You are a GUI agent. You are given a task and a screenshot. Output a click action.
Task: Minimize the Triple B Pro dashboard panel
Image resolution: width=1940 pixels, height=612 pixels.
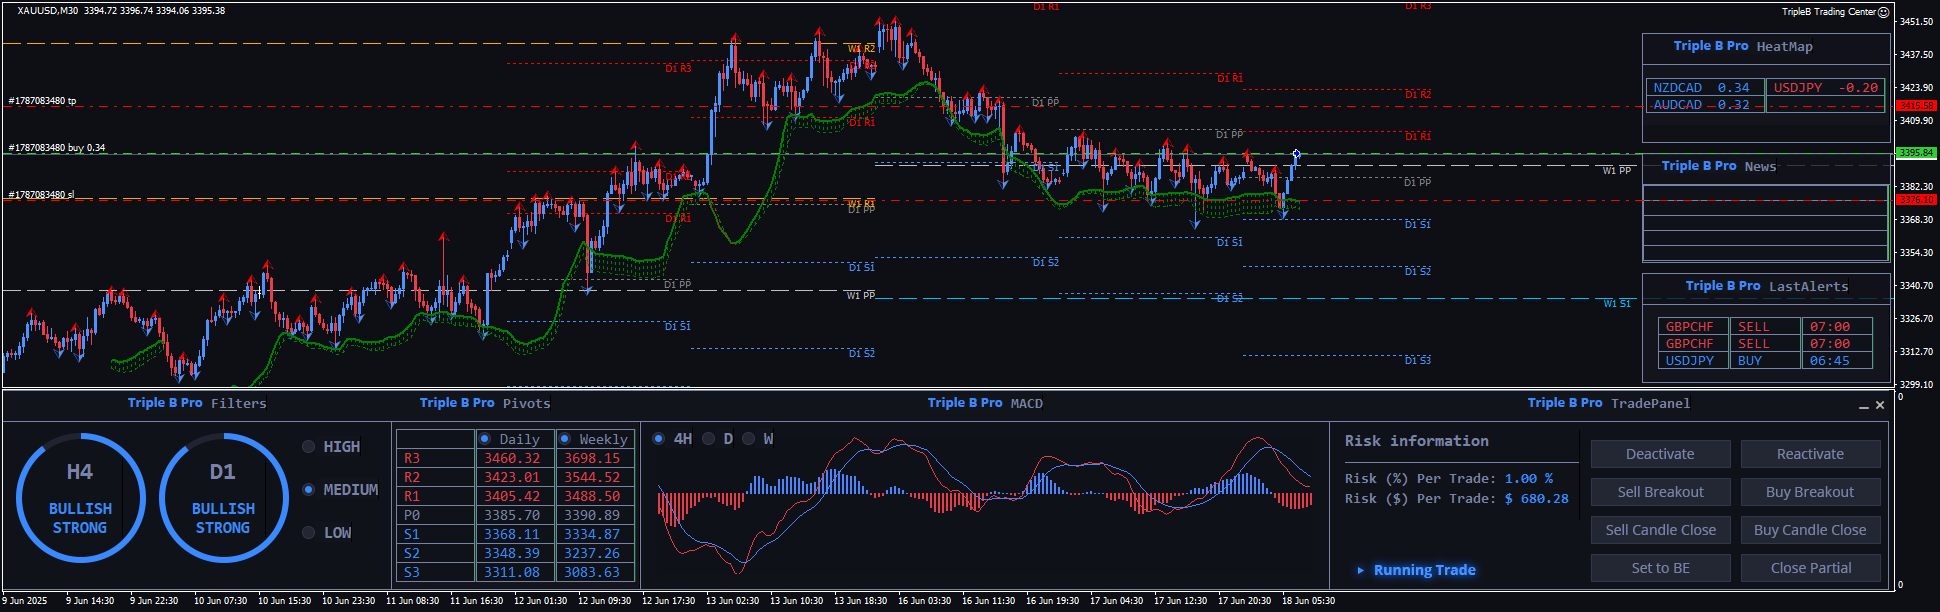tap(1863, 406)
